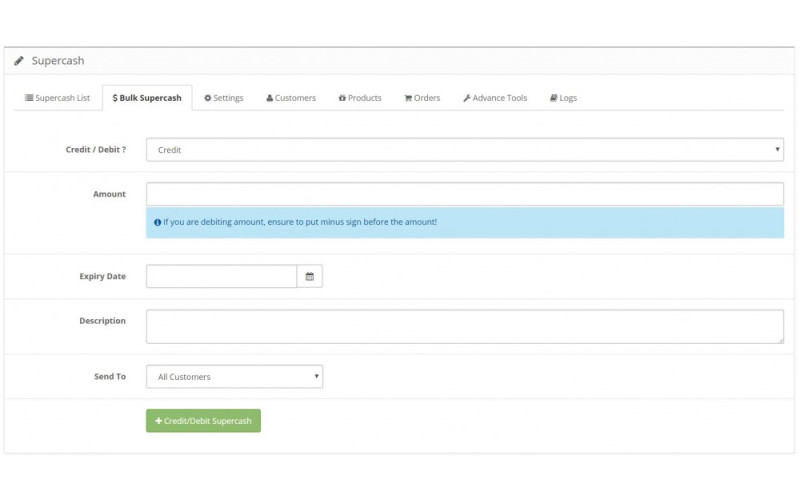
Task: Switch to the Bulk Supercash tab
Action: pos(147,98)
